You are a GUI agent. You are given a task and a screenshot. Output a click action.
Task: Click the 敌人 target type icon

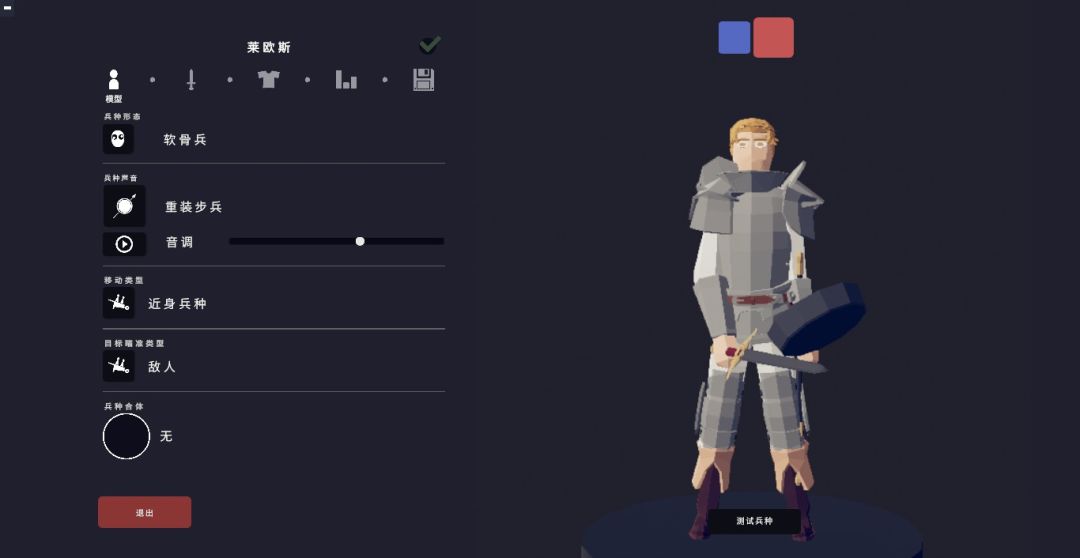coord(118,366)
